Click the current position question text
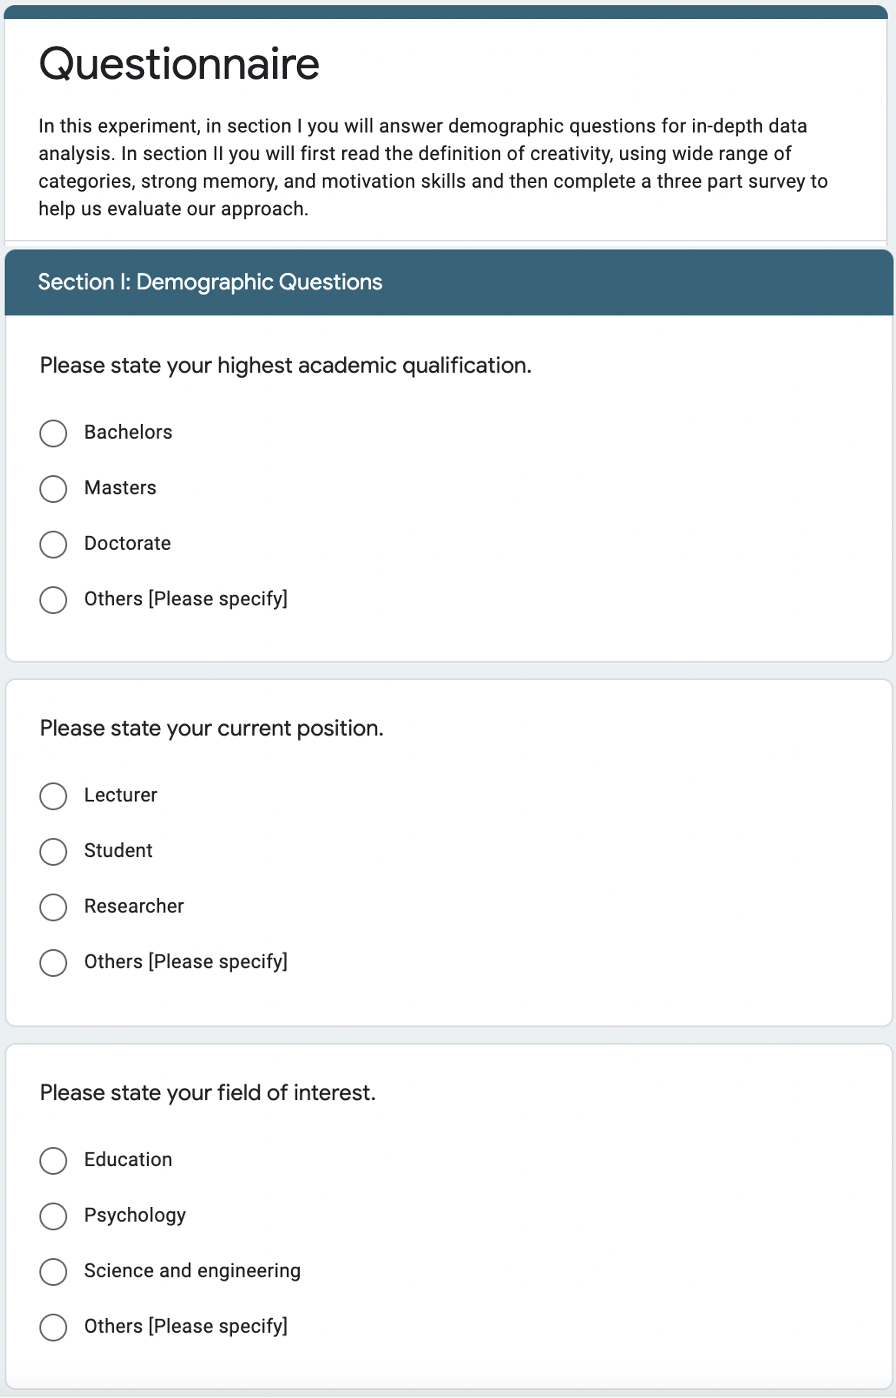The image size is (896, 1398). pyautogui.click(x=212, y=729)
